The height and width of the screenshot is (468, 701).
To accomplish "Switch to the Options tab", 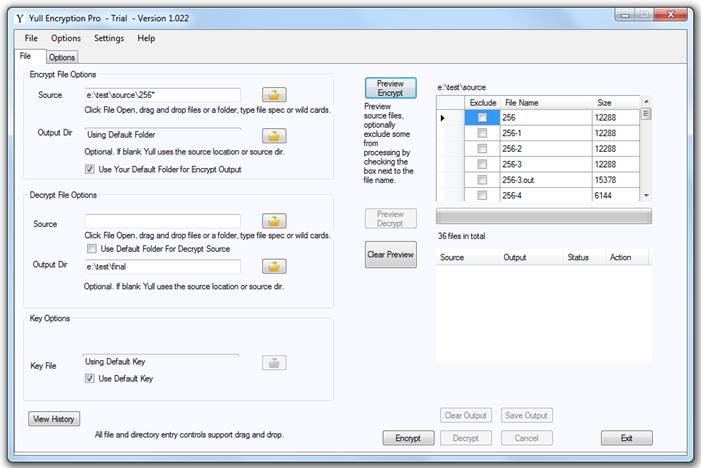I will coord(62,58).
